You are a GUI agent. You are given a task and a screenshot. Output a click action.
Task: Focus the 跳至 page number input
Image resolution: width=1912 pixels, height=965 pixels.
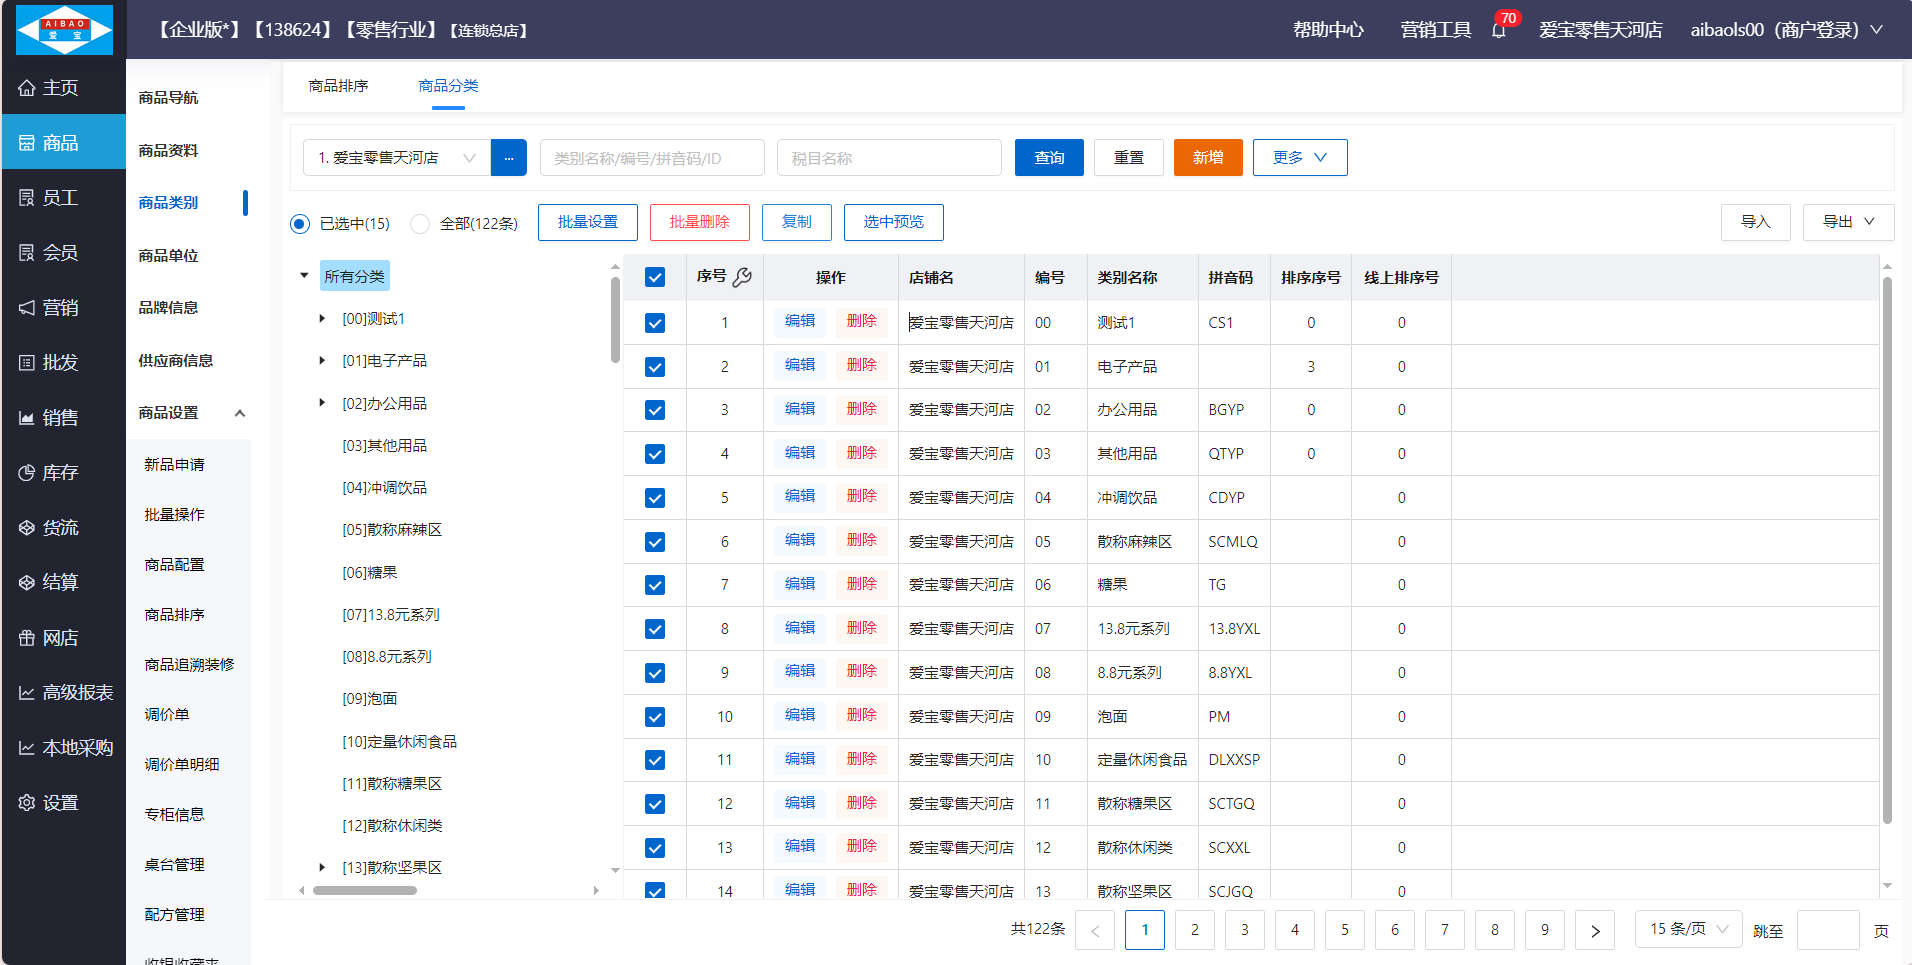coord(1828,930)
